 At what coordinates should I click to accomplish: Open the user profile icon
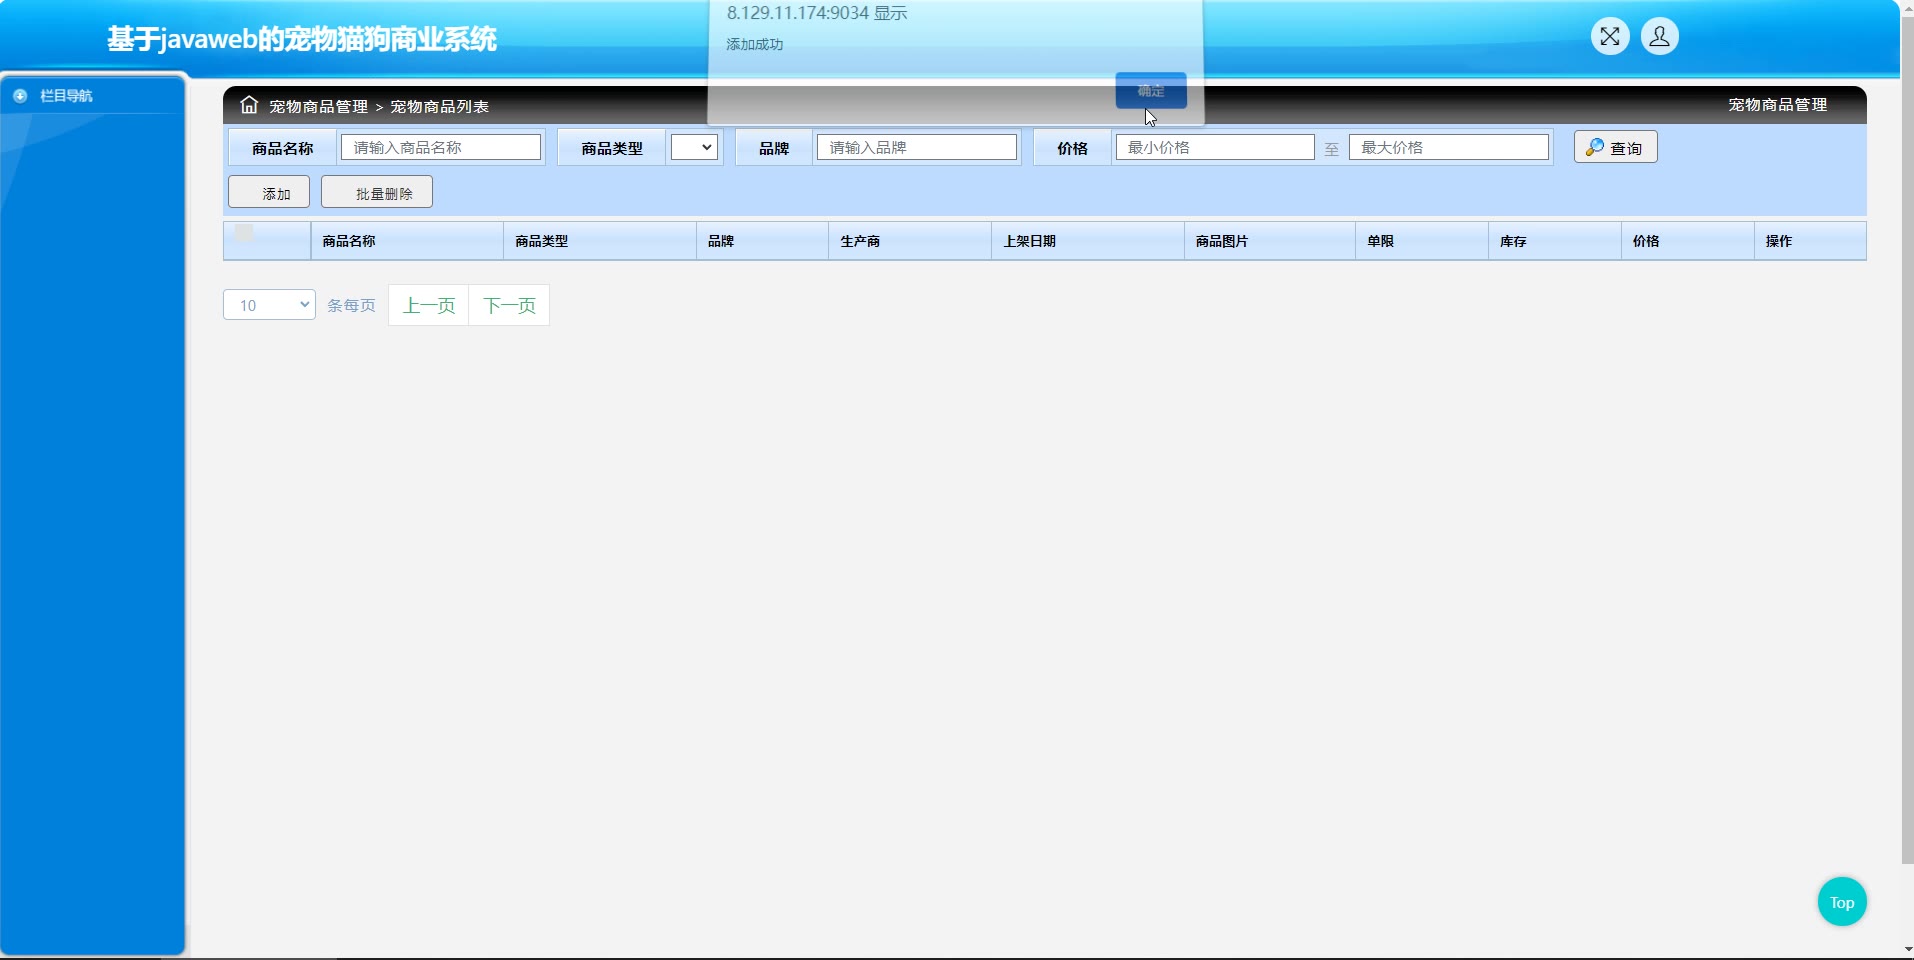pyautogui.click(x=1660, y=37)
